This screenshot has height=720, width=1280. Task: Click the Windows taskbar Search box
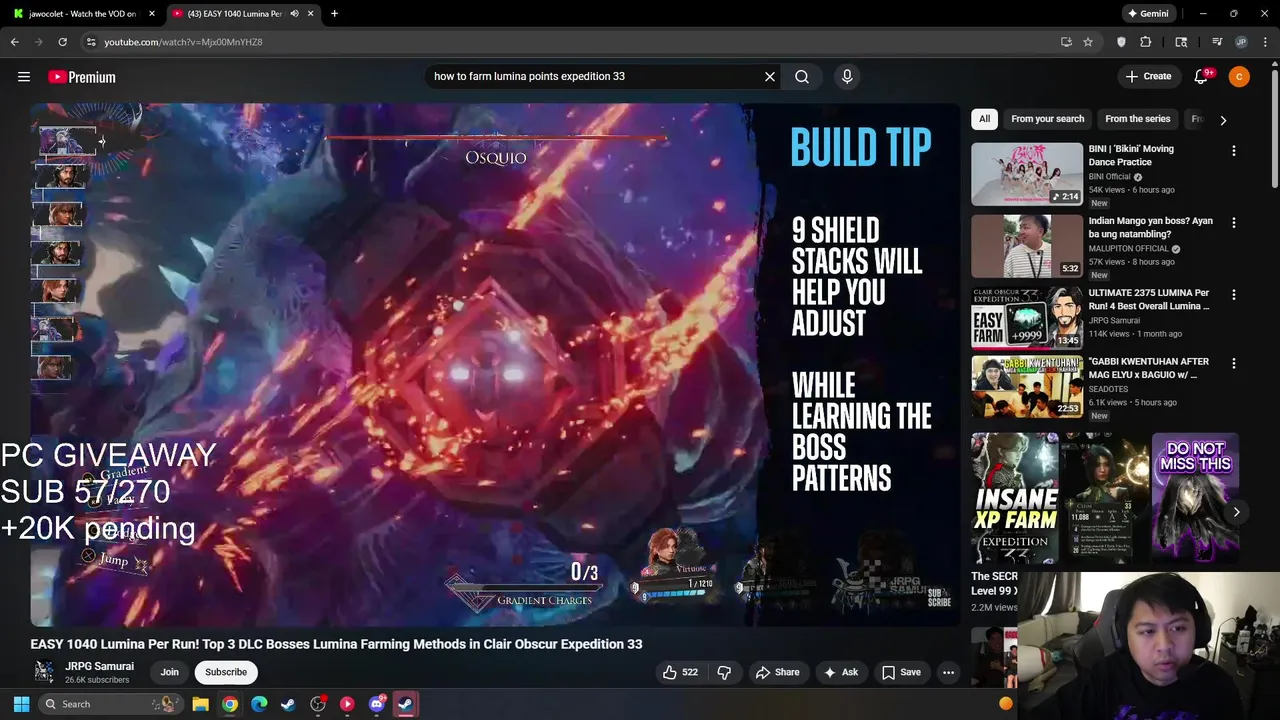110,704
